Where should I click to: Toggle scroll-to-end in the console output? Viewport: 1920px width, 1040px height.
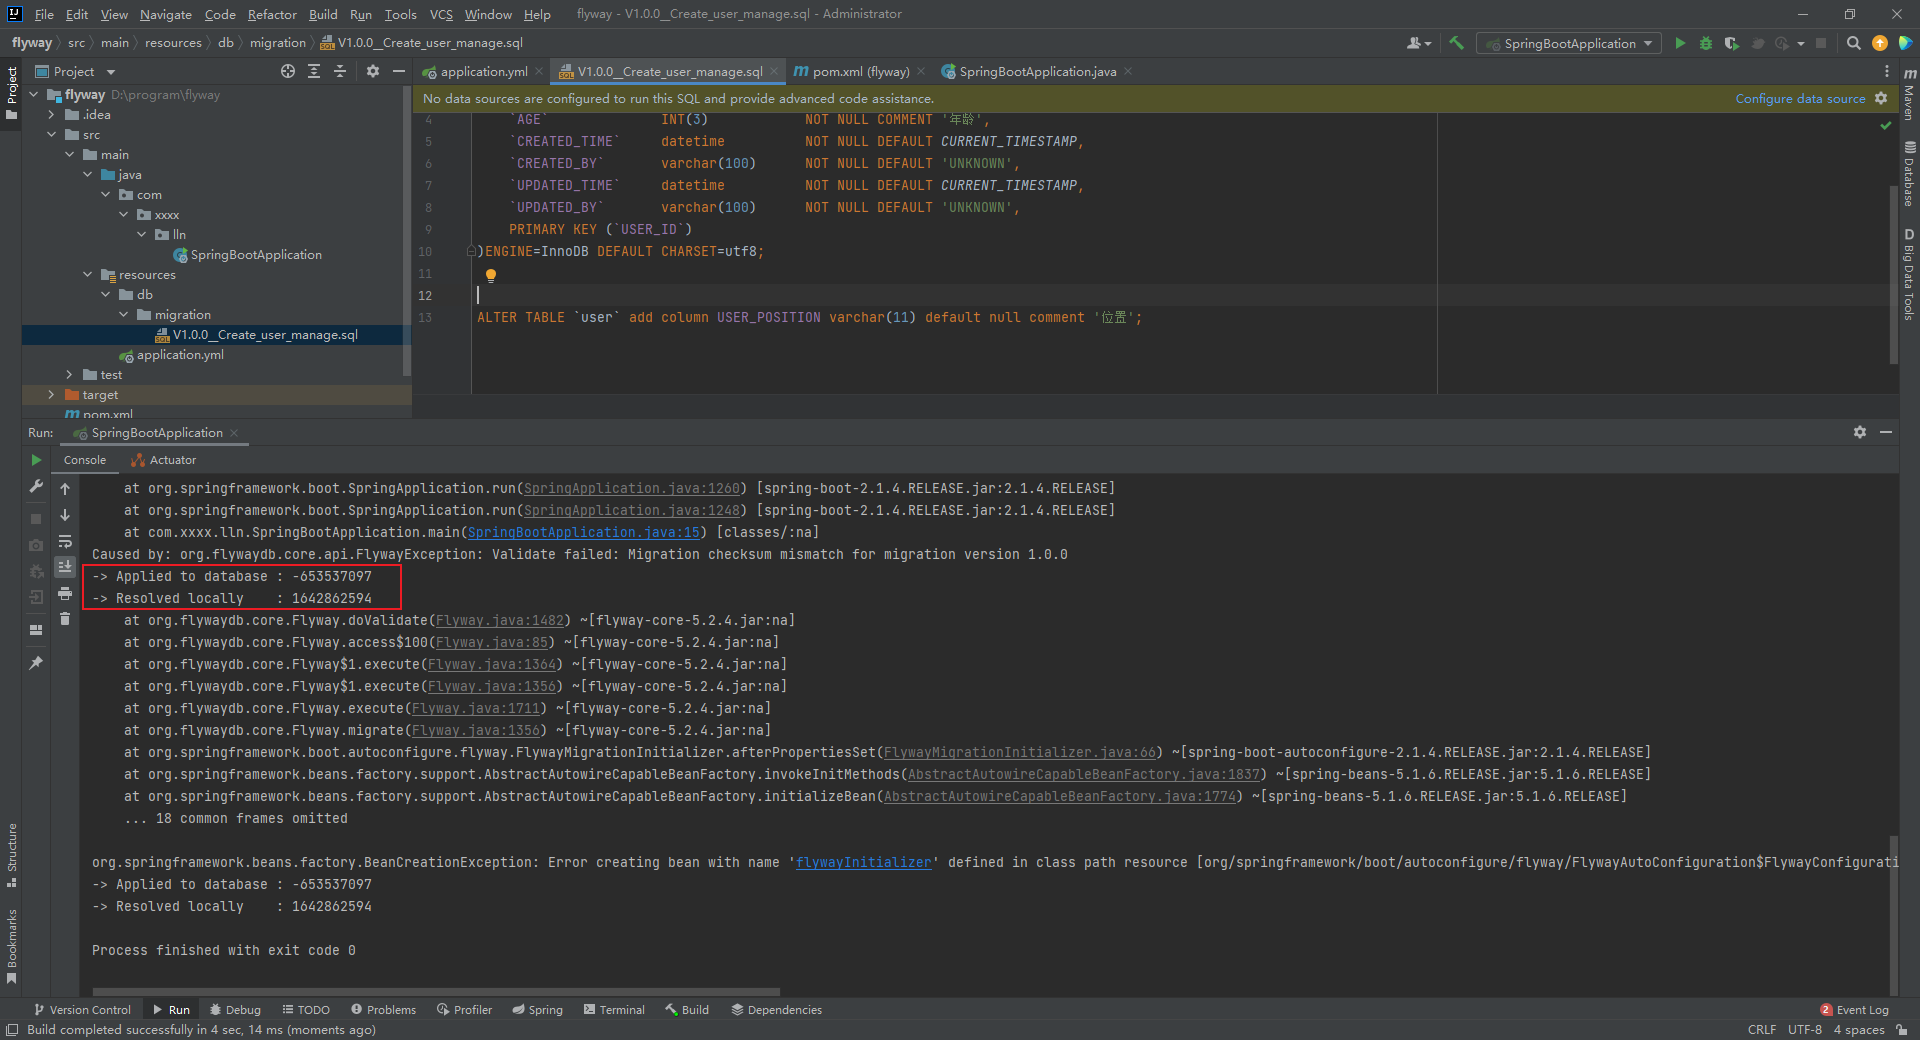[x=65, y=568]
